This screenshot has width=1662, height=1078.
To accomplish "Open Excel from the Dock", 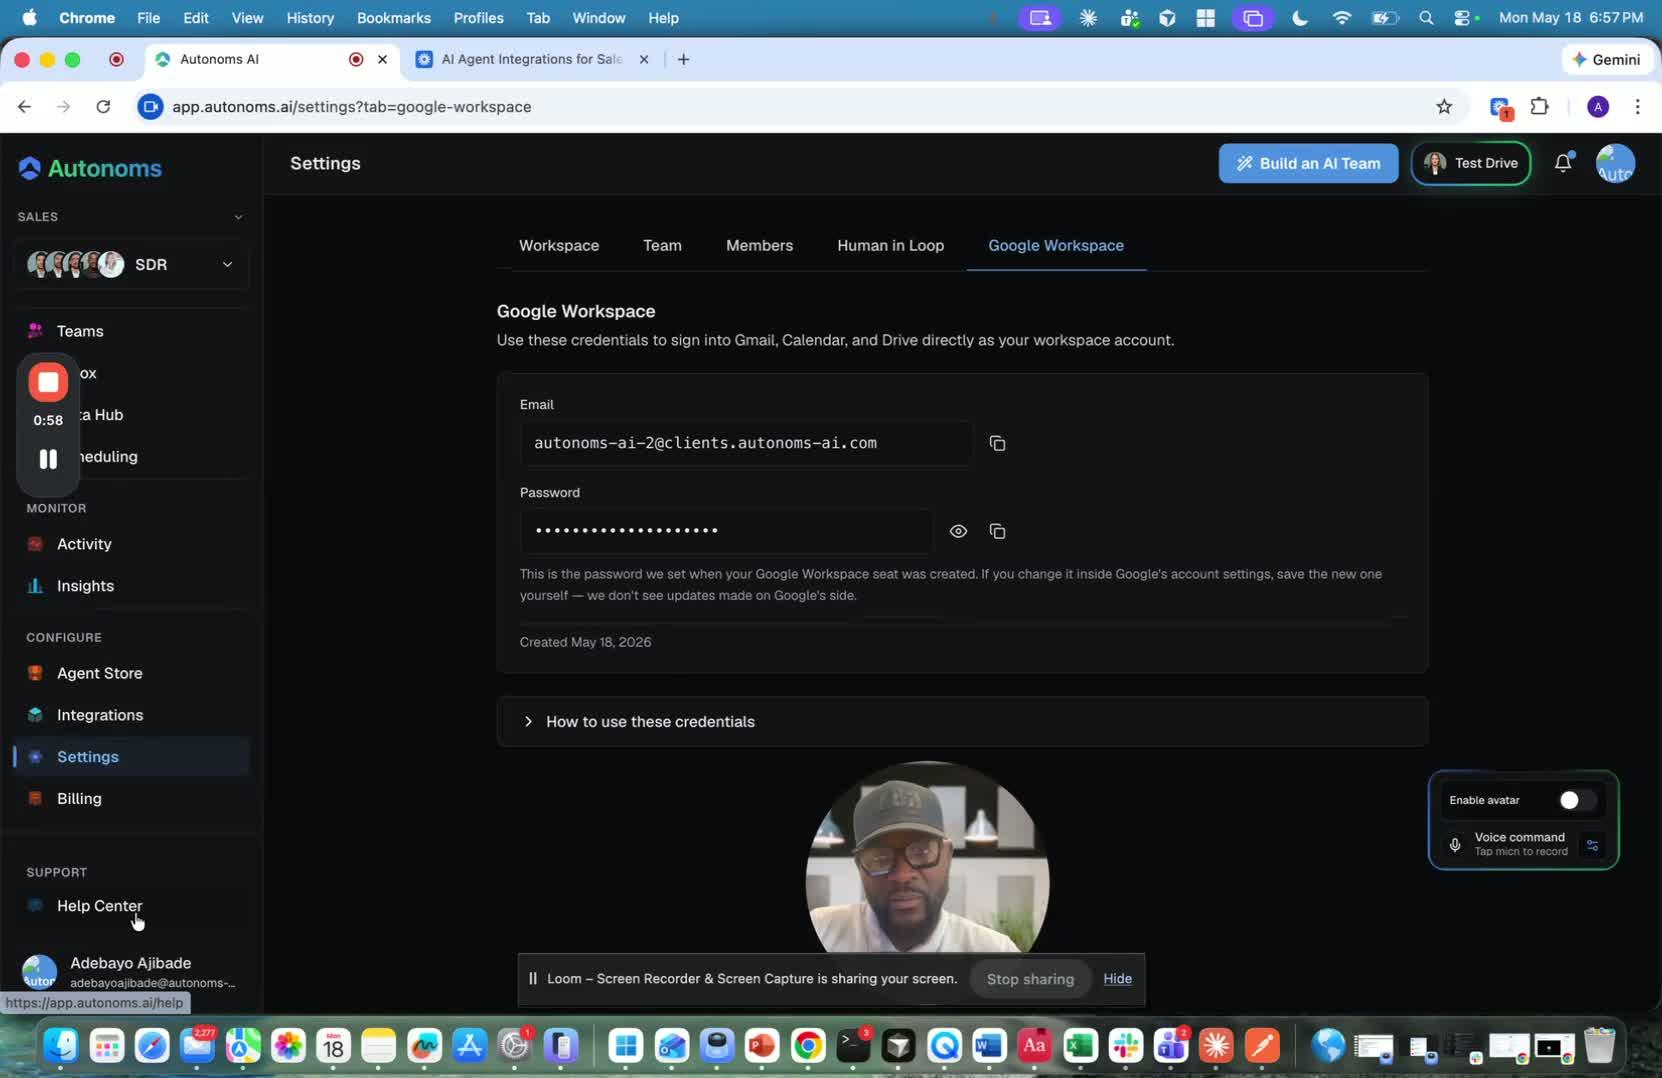I will coord(1080,1046).
